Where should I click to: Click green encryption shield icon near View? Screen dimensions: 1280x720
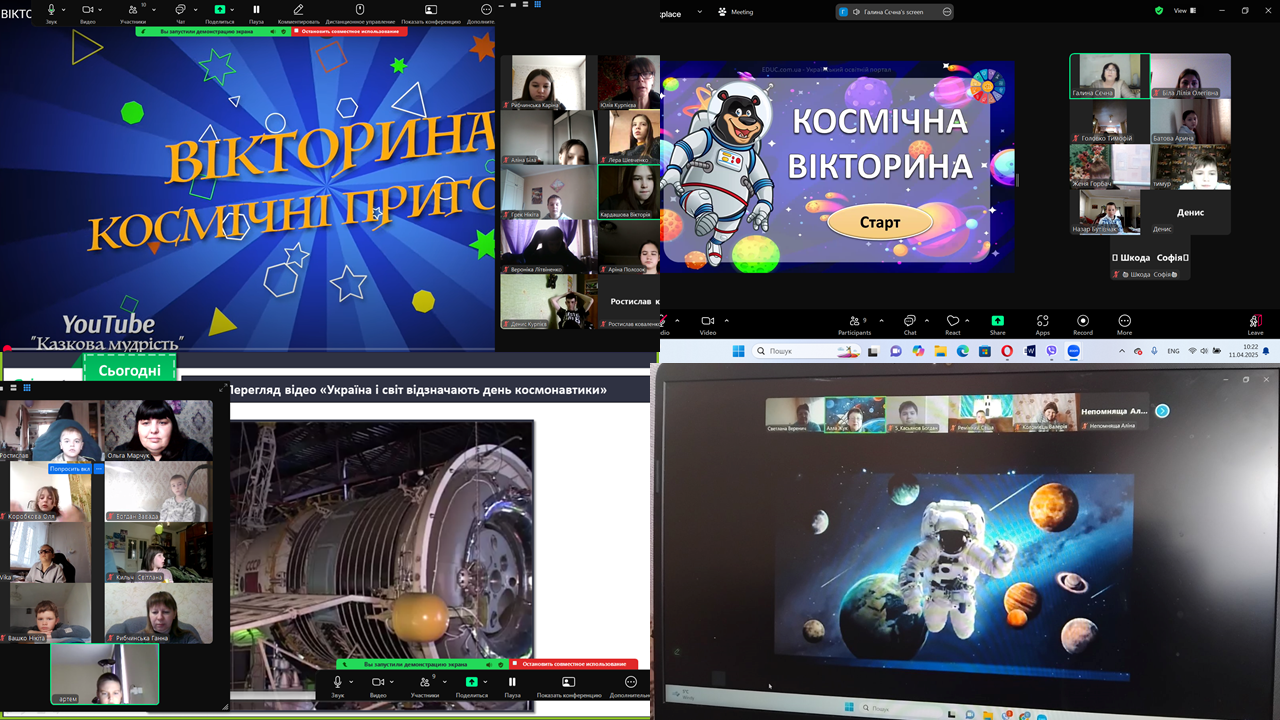coord(1159,11)
